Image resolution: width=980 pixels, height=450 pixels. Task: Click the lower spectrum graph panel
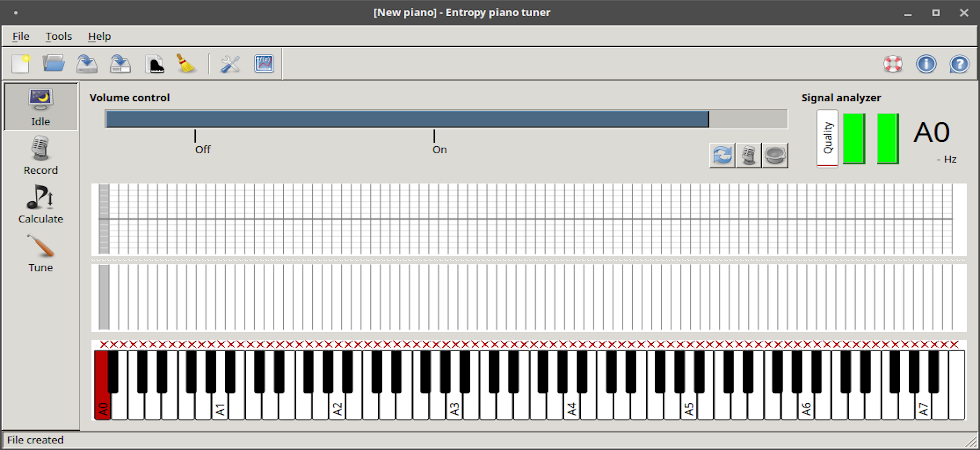[529, 298]
